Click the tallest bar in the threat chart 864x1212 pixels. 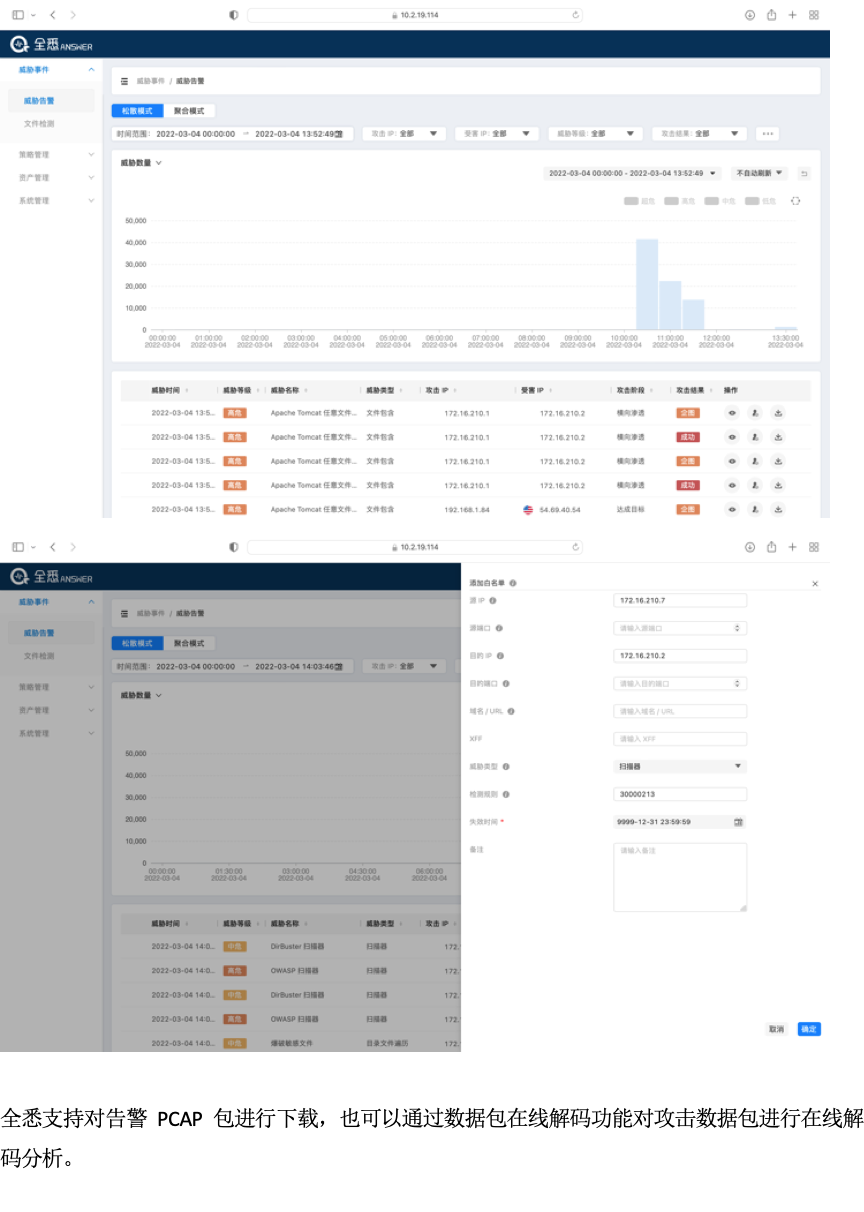[x=647, y=284]
